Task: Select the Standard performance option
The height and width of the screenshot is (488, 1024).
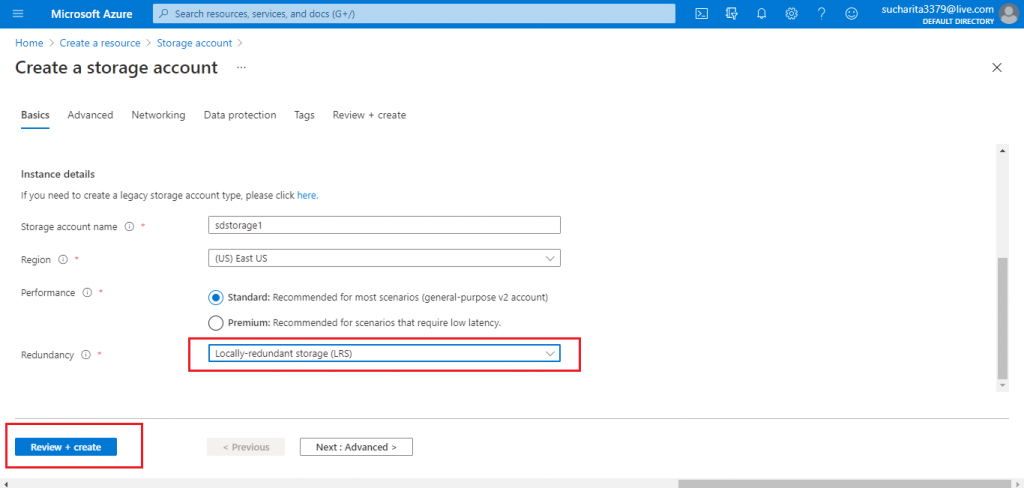Action: (216, 297)
